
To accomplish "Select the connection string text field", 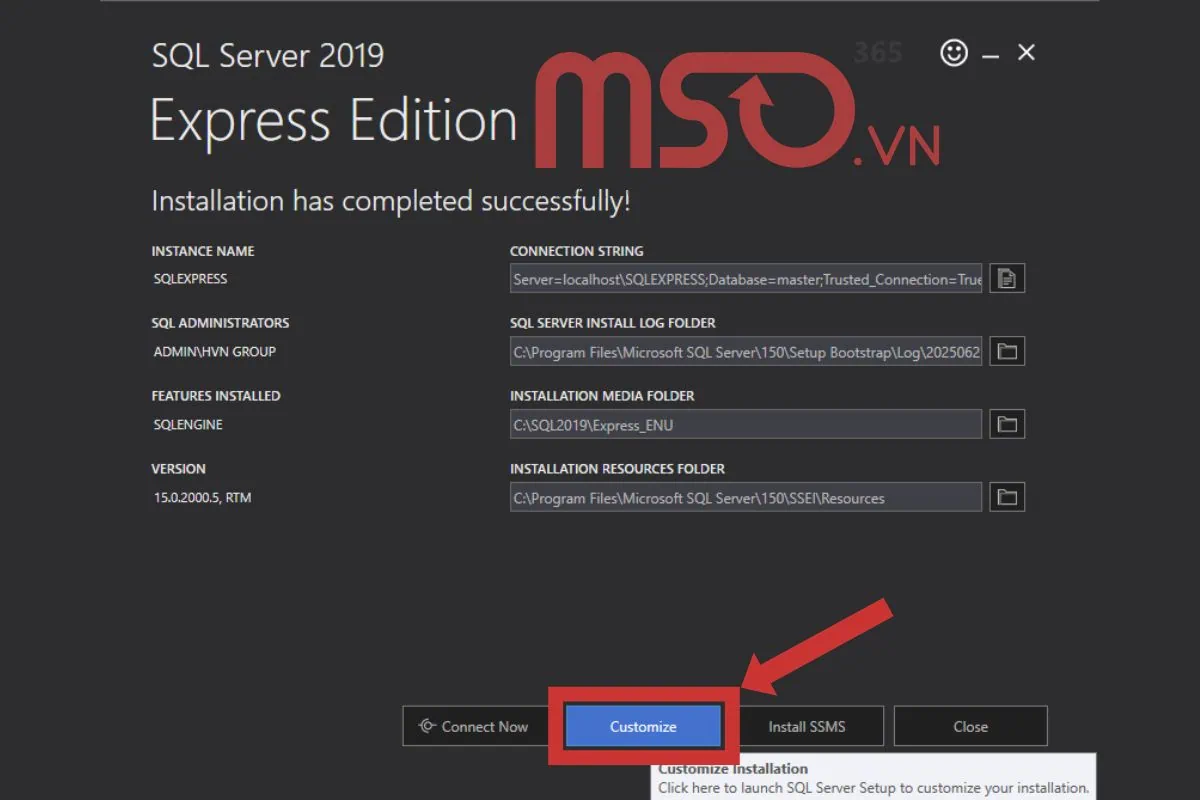I will pyautogui.click(x=745, y=278).
